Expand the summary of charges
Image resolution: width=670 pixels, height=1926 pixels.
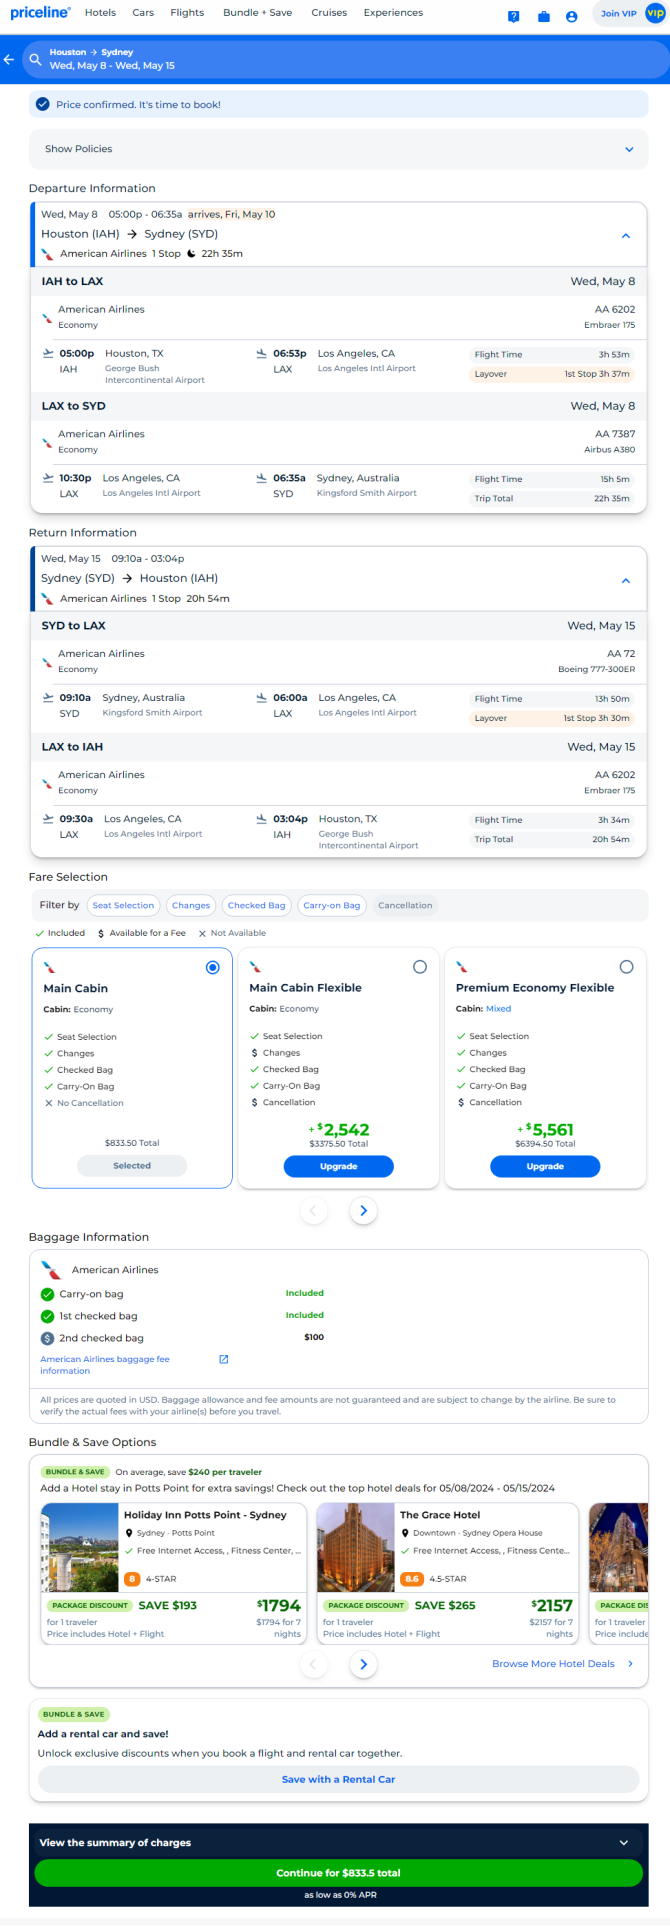(338, 1842)
